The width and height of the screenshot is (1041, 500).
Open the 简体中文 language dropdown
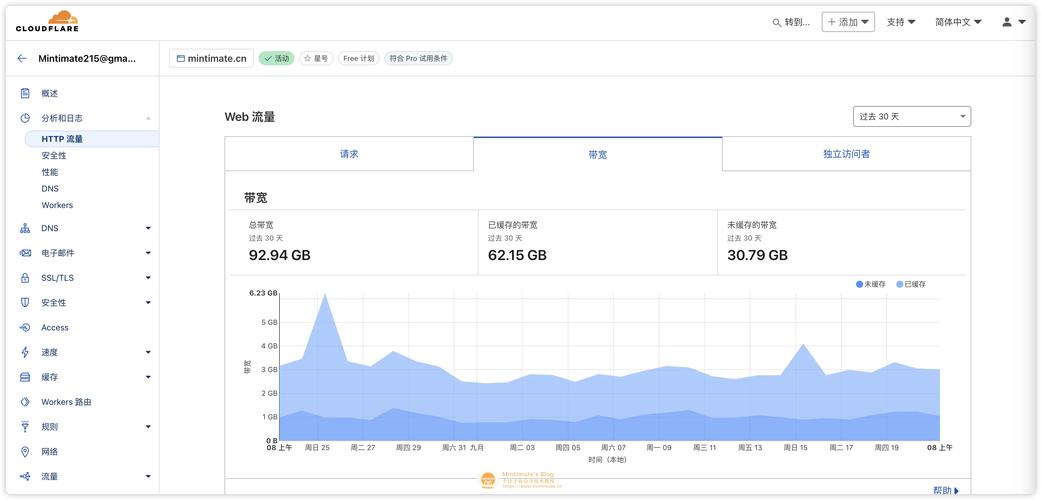click(x=958, y=22)
